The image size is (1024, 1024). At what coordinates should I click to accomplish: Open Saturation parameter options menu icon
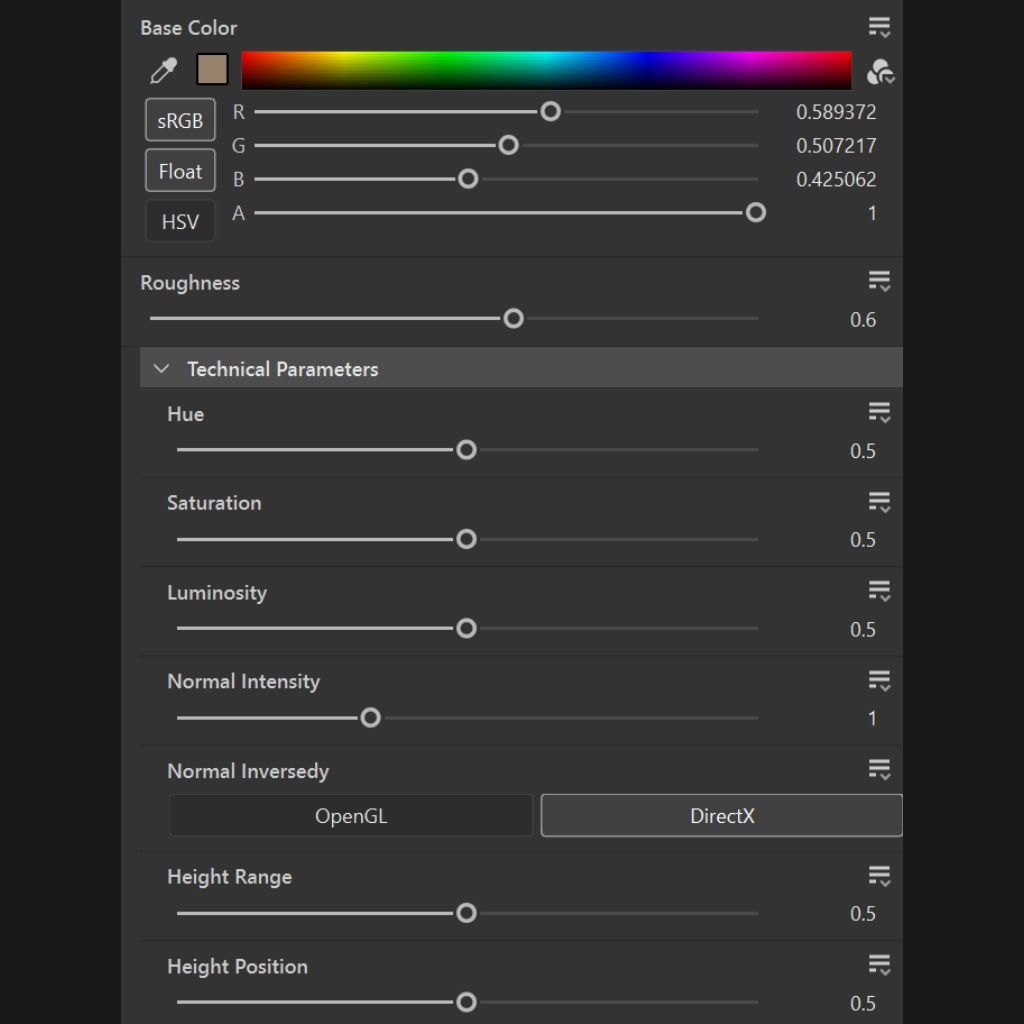pos(879,502)
